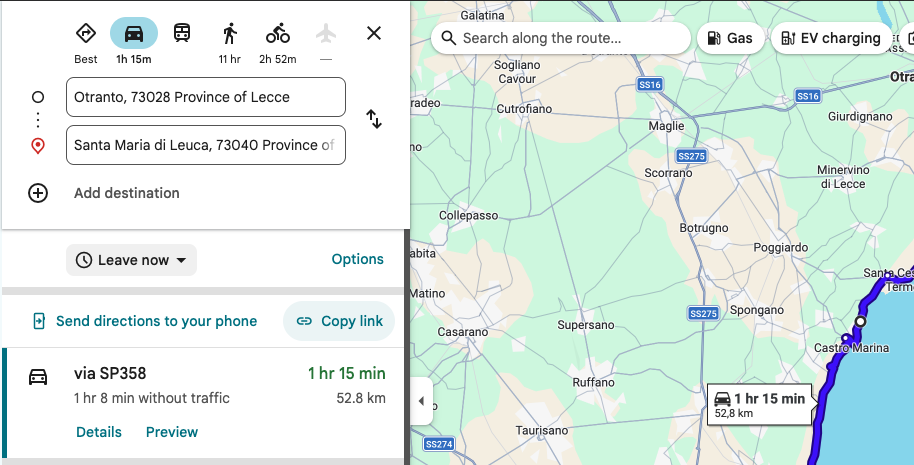The height and width of the screenshot is (465, 914).
Task: Click the Botrugno town label
Action: coord(704,228)
